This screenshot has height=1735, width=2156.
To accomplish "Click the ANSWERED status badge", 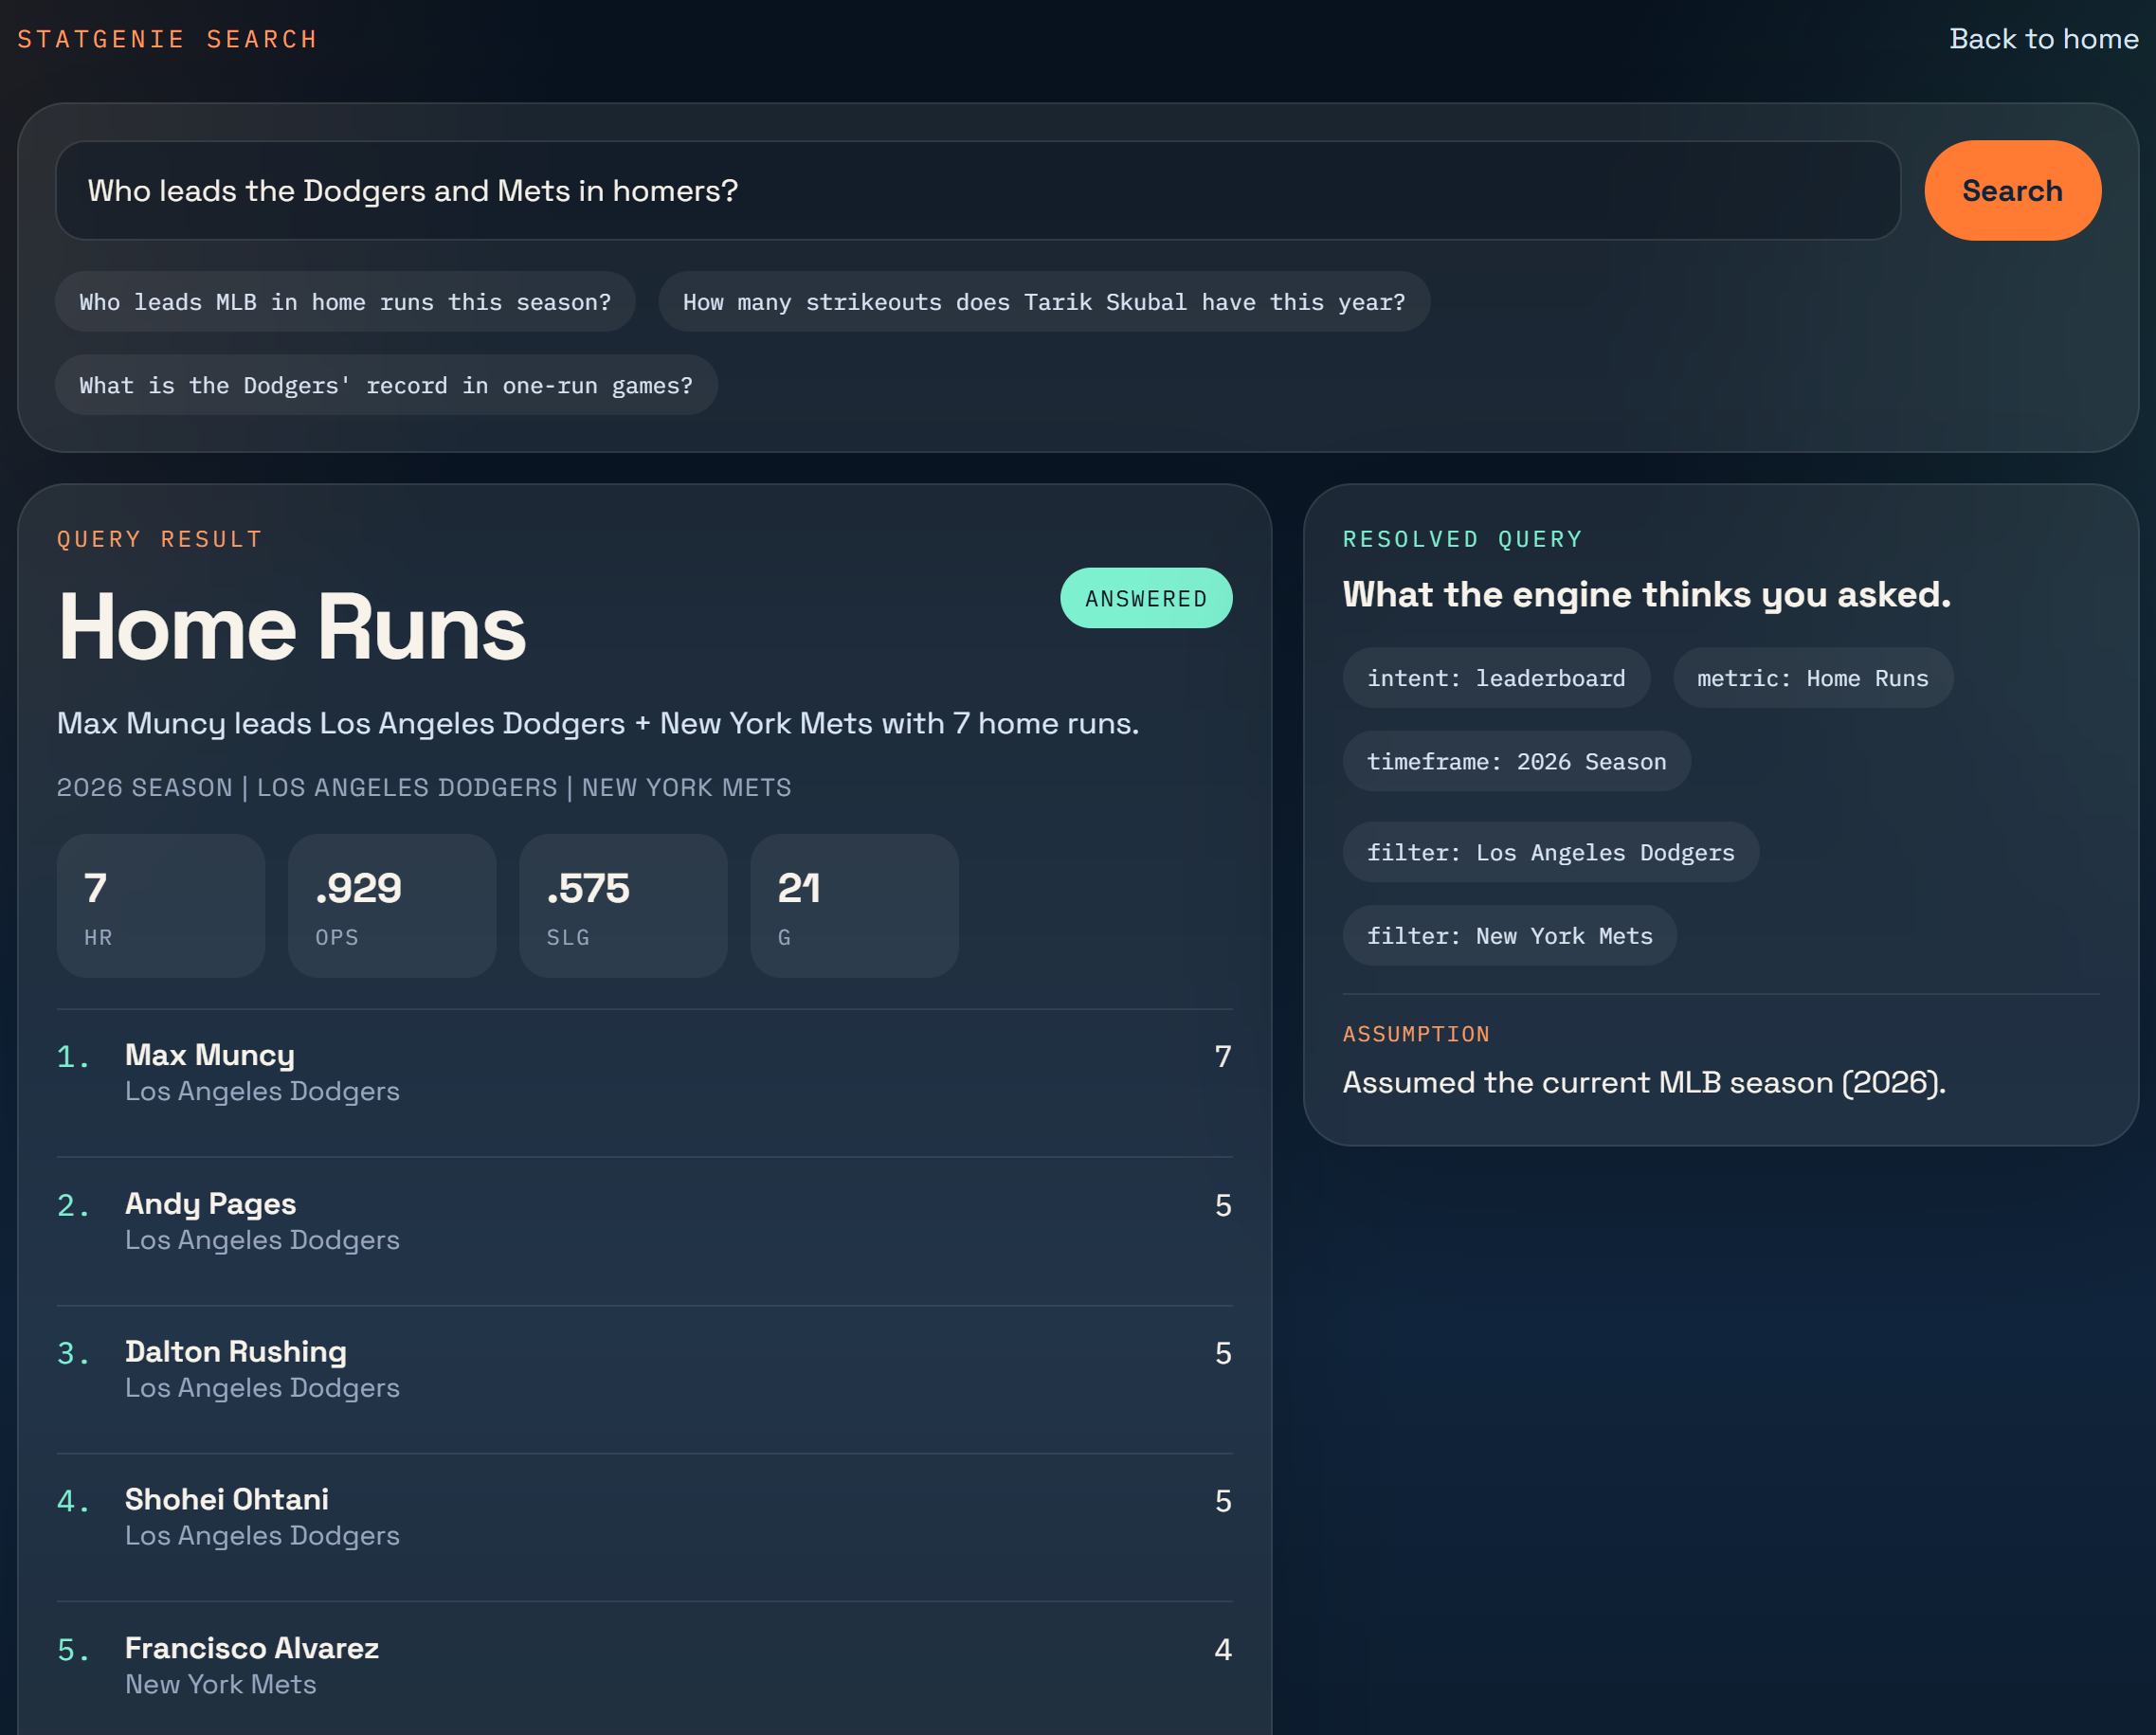I will click(1145, 598).
